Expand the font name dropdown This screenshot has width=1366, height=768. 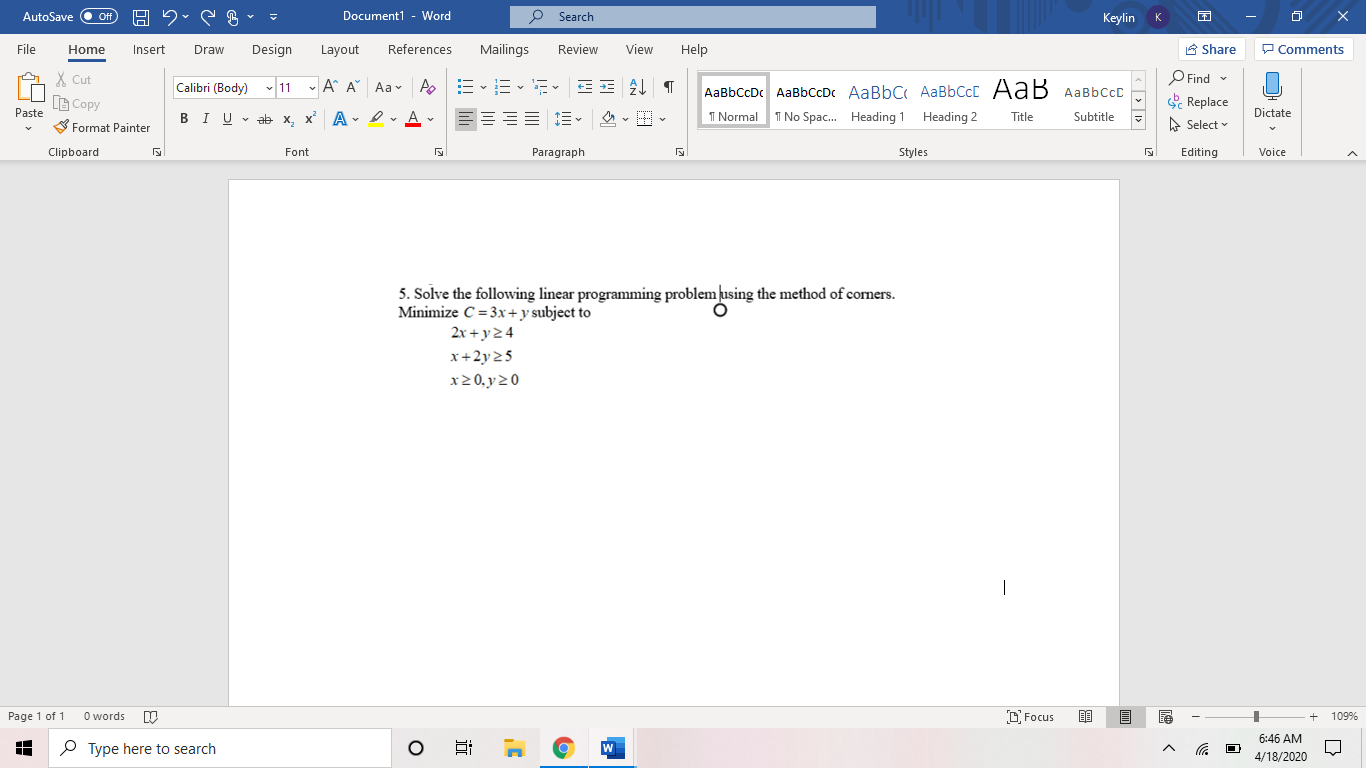270,87
